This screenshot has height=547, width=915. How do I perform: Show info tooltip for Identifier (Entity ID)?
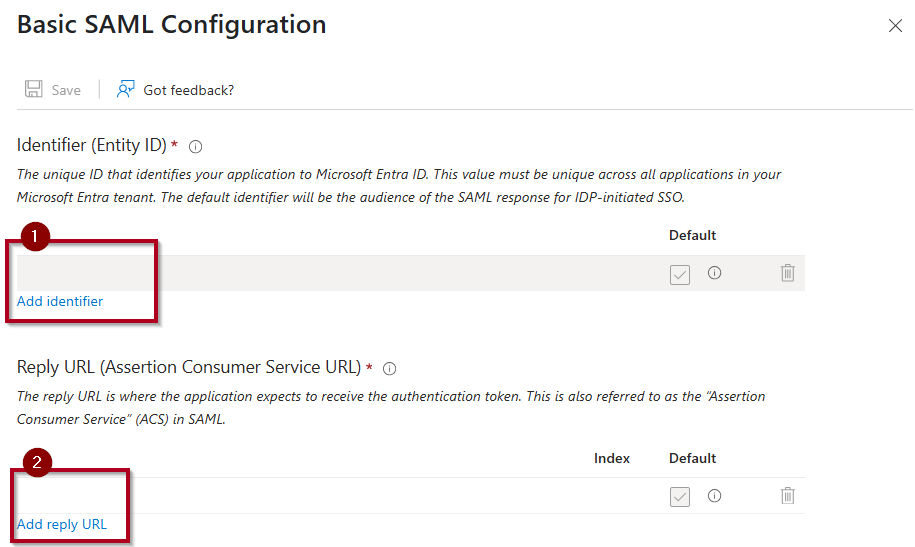(195, 147)
